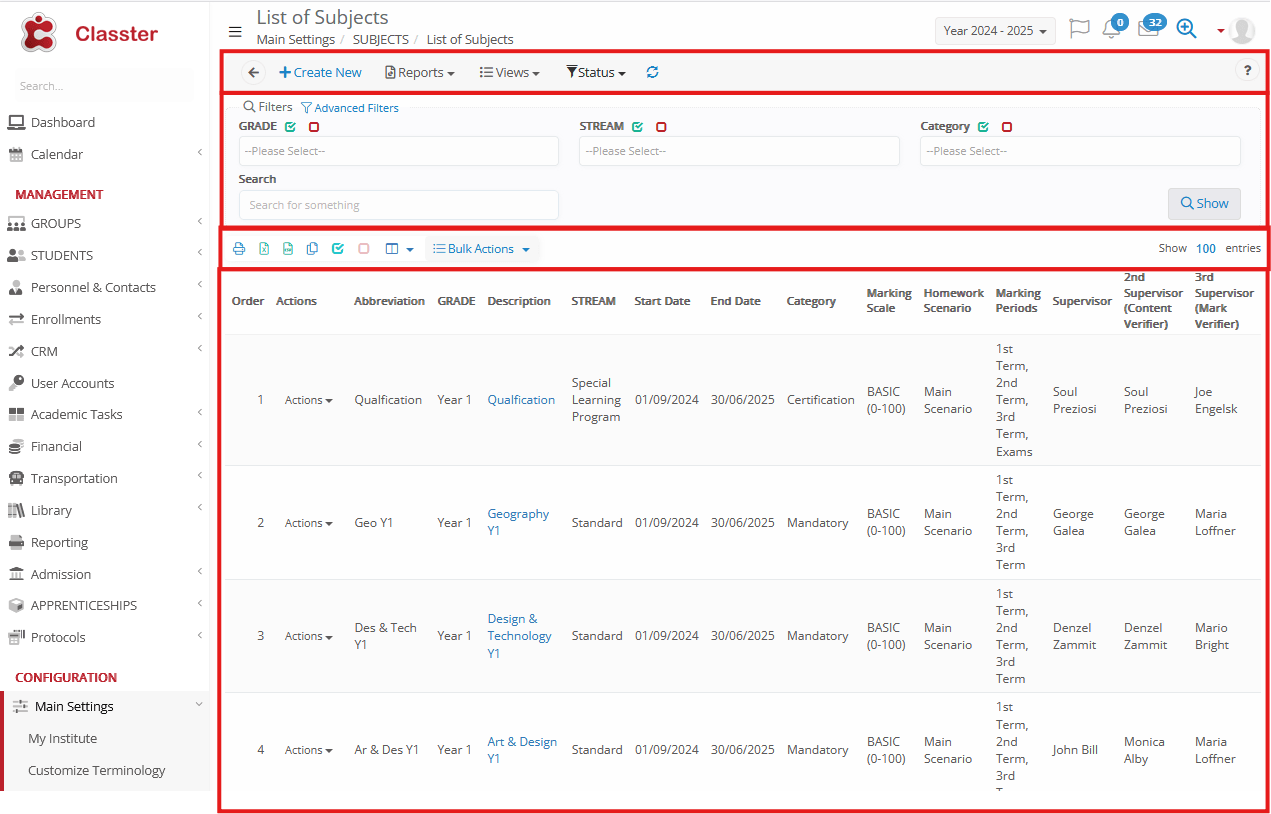
Task: Go back using the back arrow button
Action: coord(254,72)
